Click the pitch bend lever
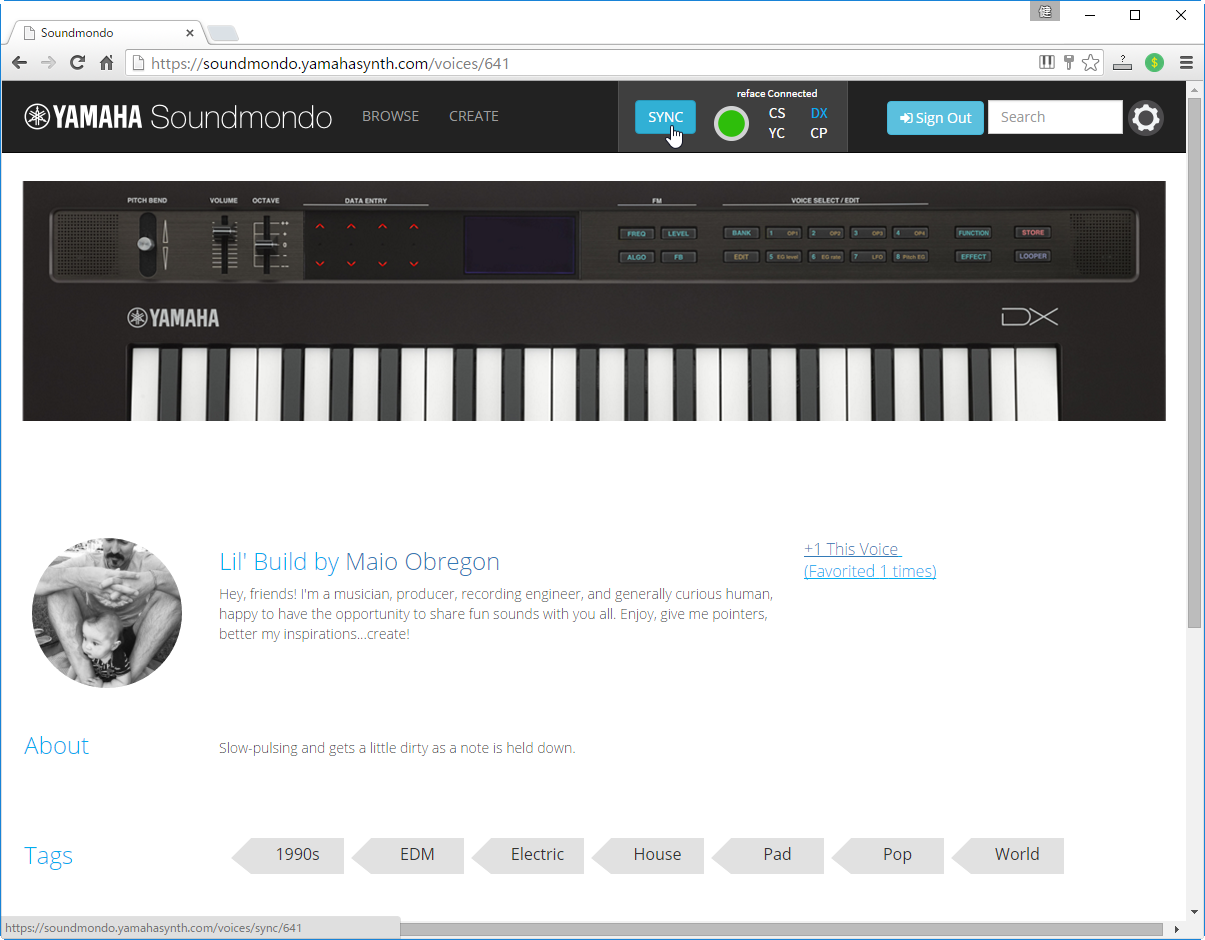The height and width of the screenshot is (940, 1205). [x=147, y=243]
